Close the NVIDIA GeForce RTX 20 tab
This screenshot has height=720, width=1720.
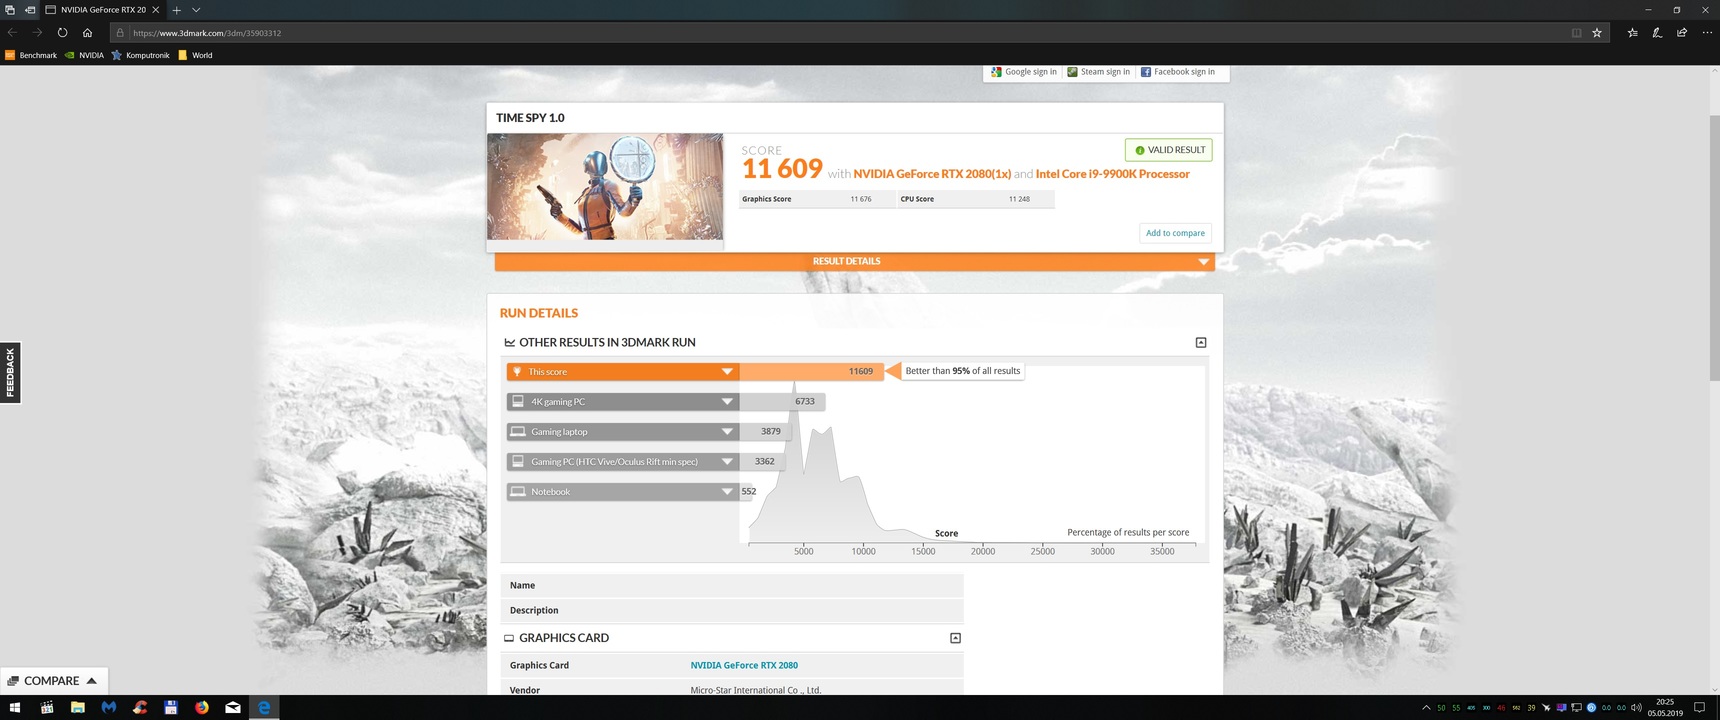coord(155,9)
